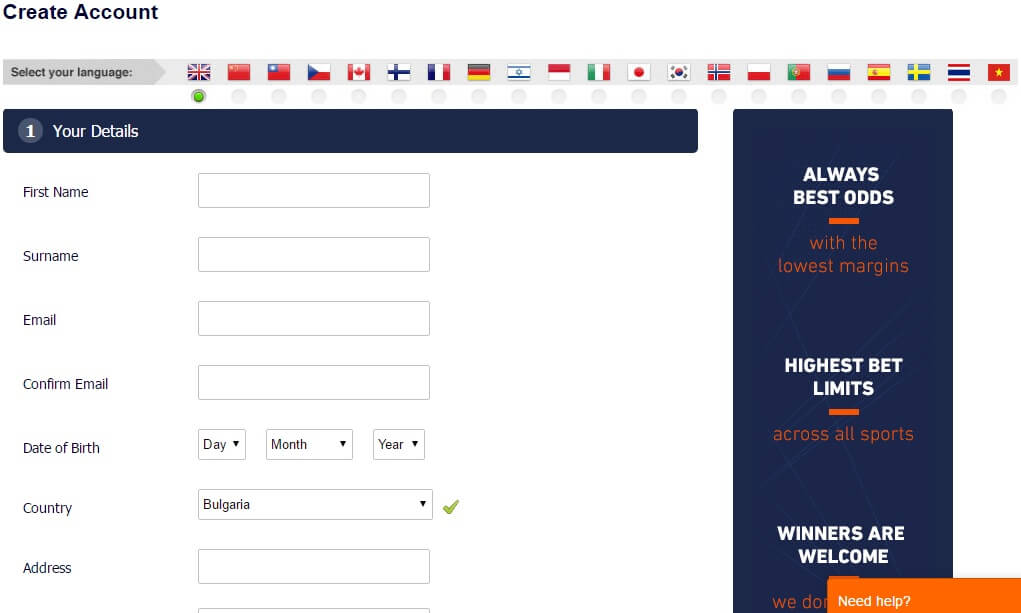Enable the radio button under Germany flag
Image resolution: width=1021 pixels, height=613 pixels.
[479, 96]
